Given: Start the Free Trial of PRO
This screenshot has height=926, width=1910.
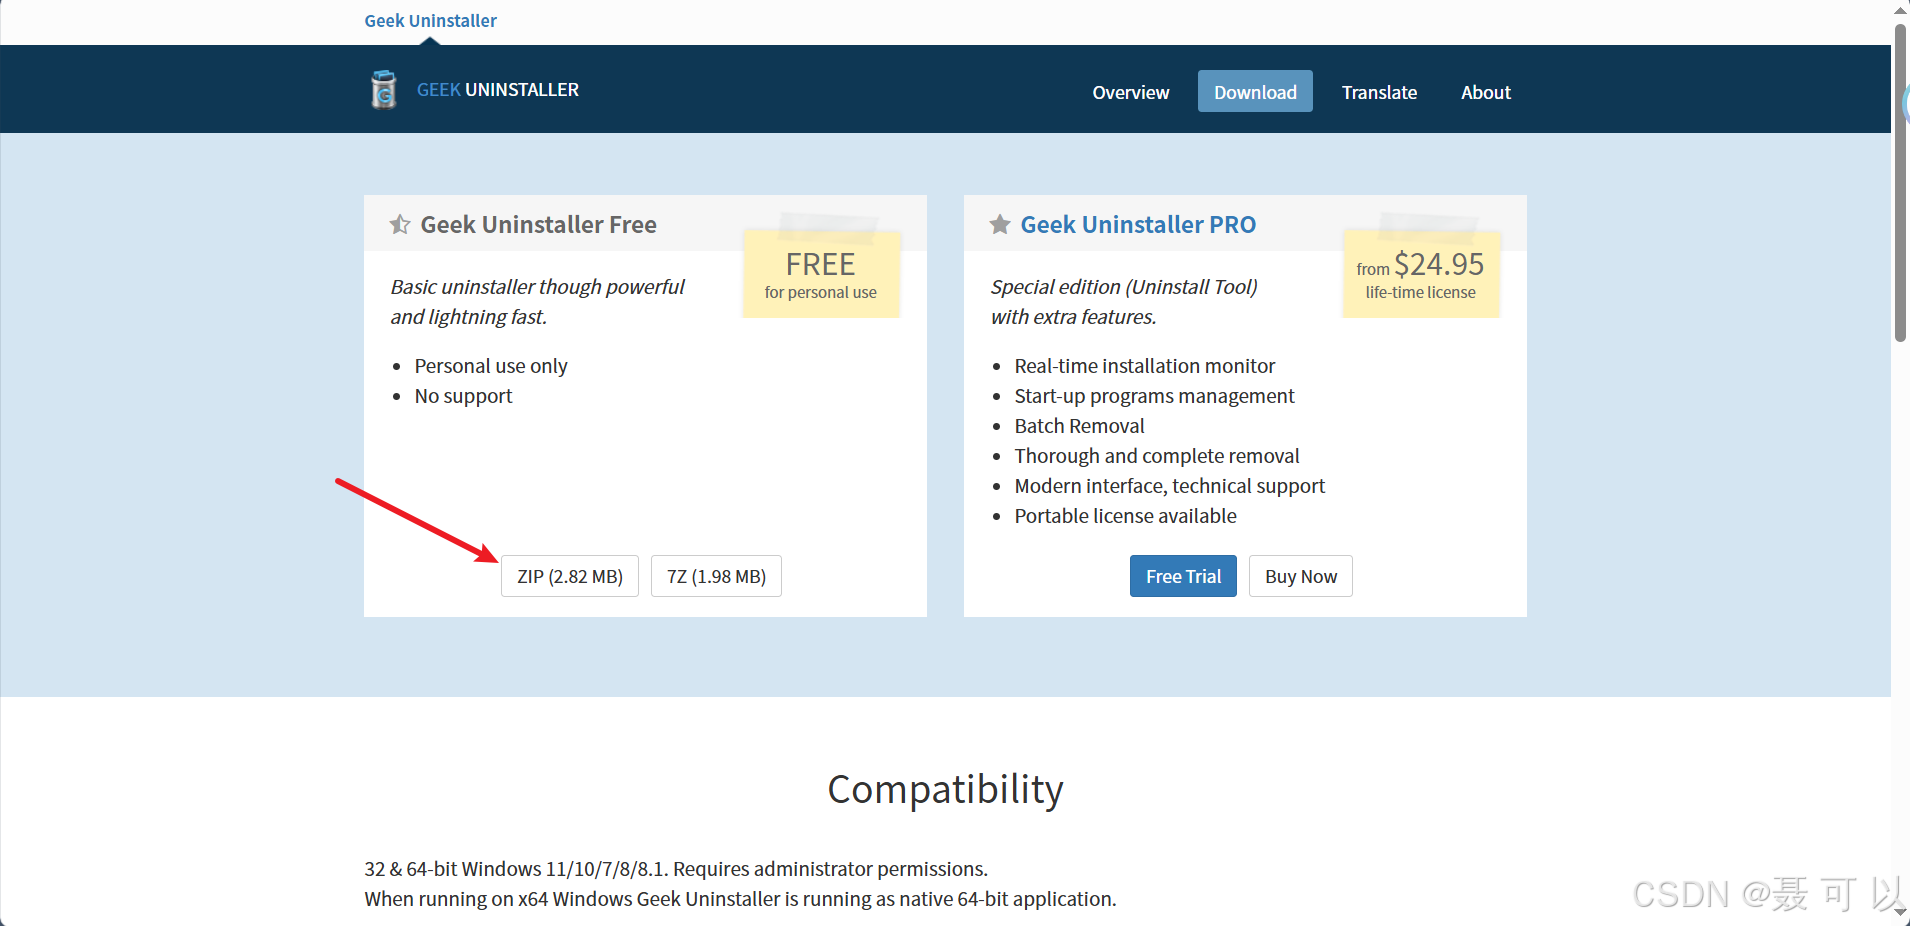Looking at the screenshot, I should point(1183,576).
